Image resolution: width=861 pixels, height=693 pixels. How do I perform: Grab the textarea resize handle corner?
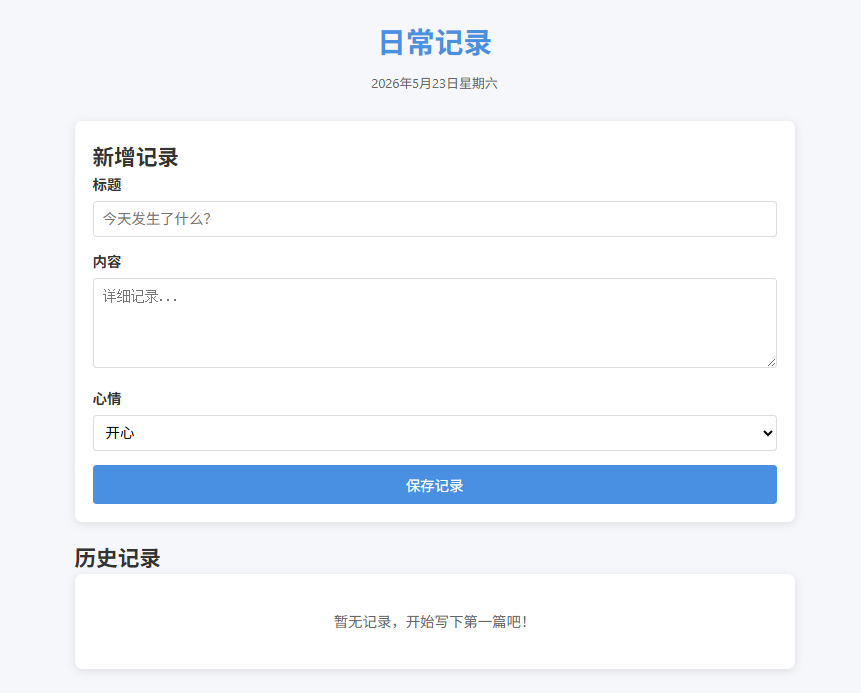pos(771,362)
